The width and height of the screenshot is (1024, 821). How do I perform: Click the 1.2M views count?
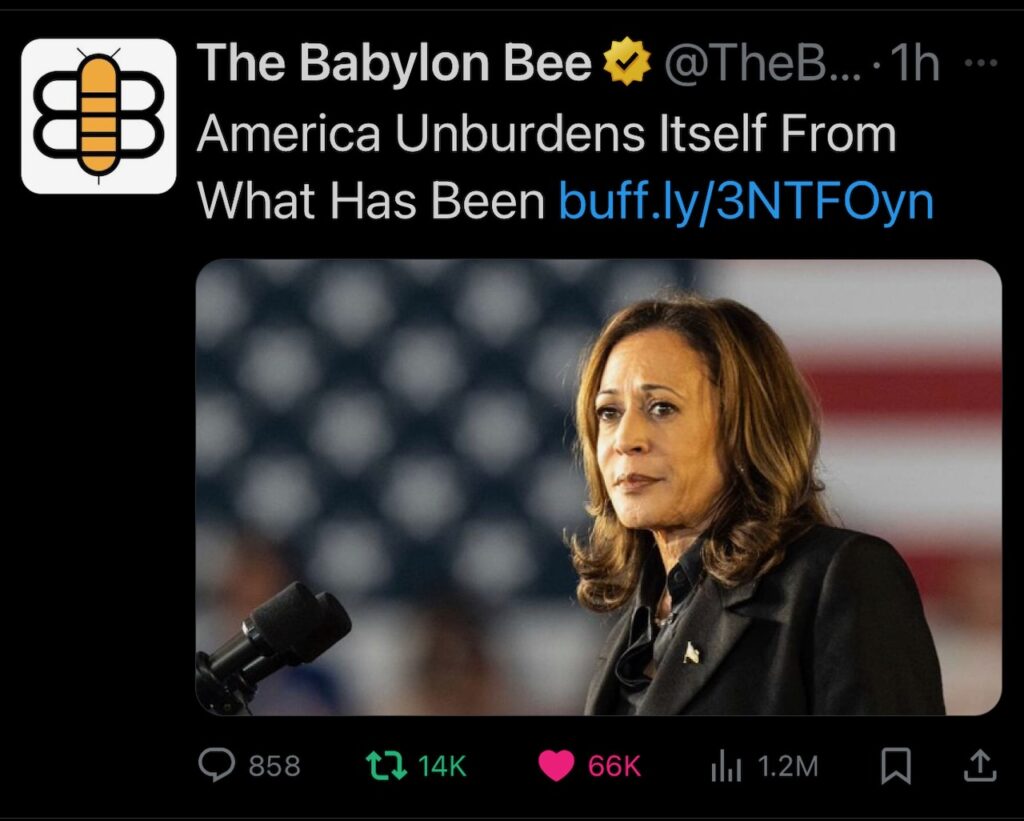tap(788, 765)
